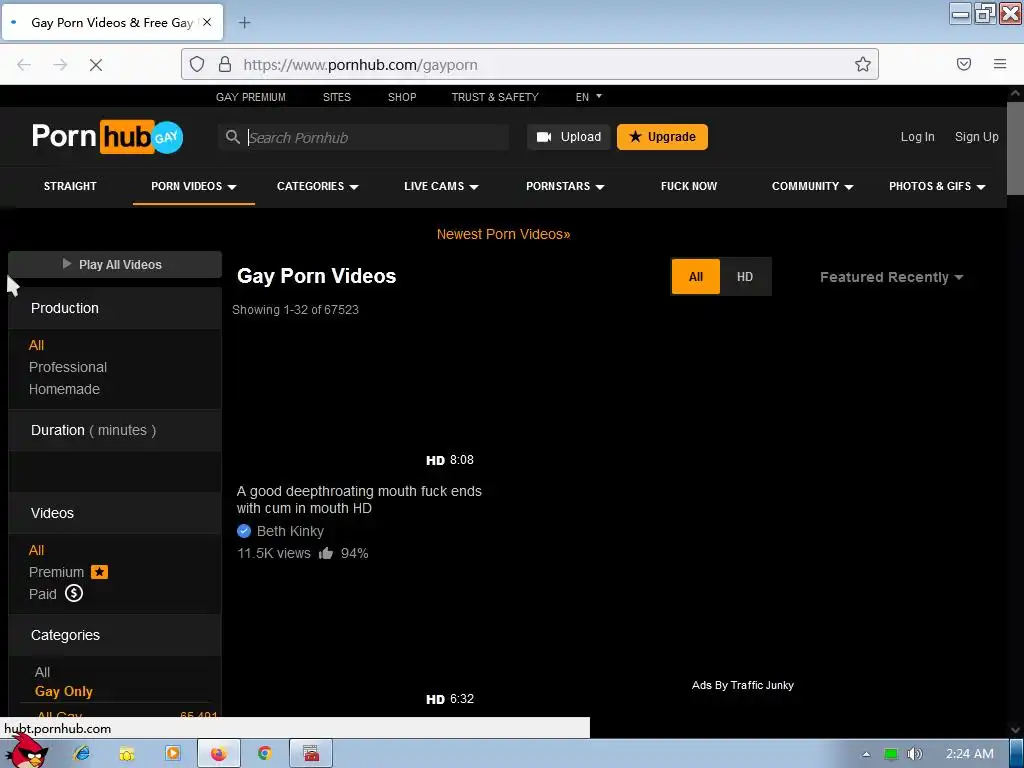Open the EN language dropdown
The height and width of the screenshot is (768, 1024).
click(x=588, y=97)
